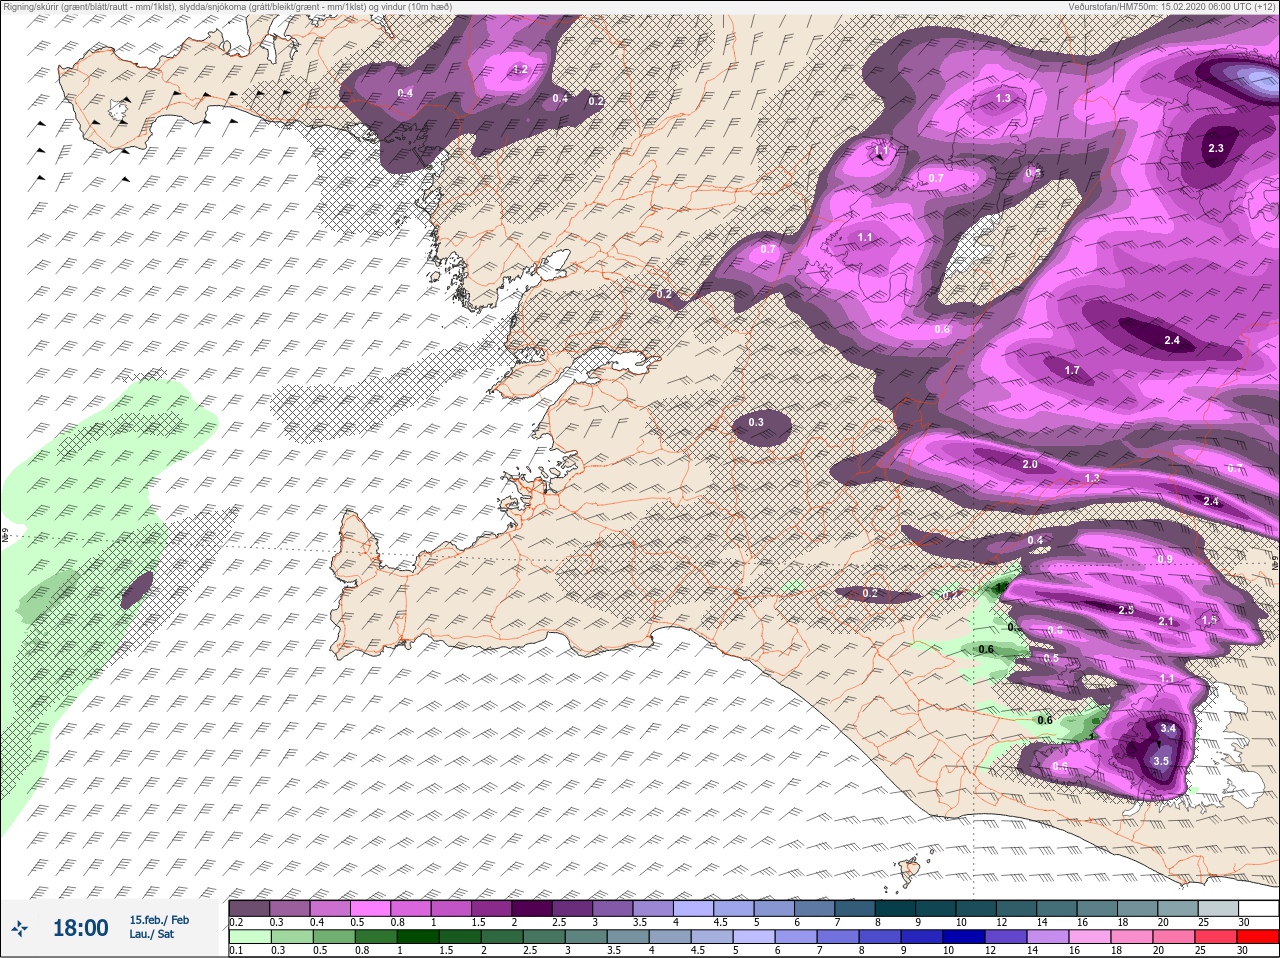Click the 1.7 precipitation value on the map
Image resolution: width=1280 pixels, height=958 pixels.
1072,370
